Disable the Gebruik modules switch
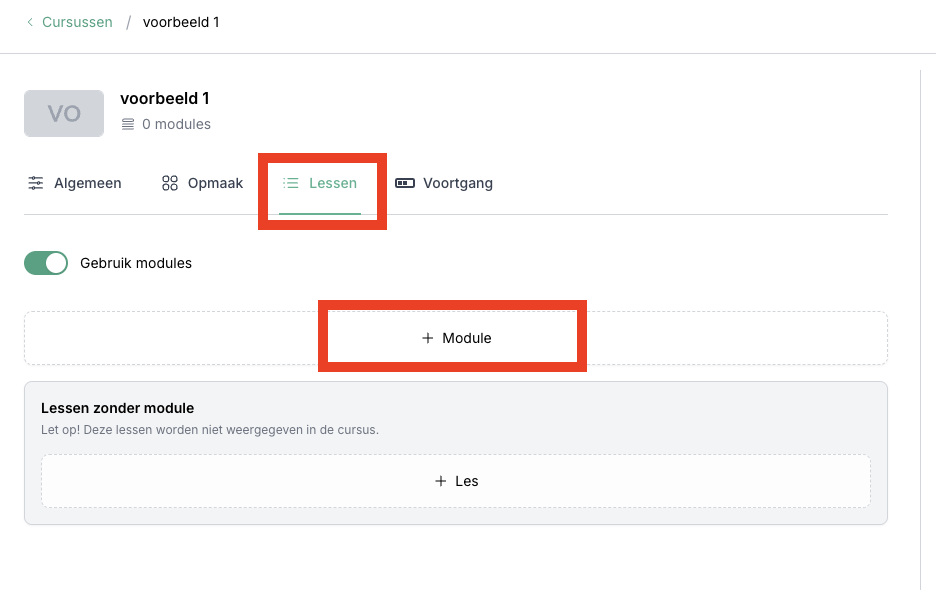The width and height of the screenshot is (936, 590). point(46,263)
